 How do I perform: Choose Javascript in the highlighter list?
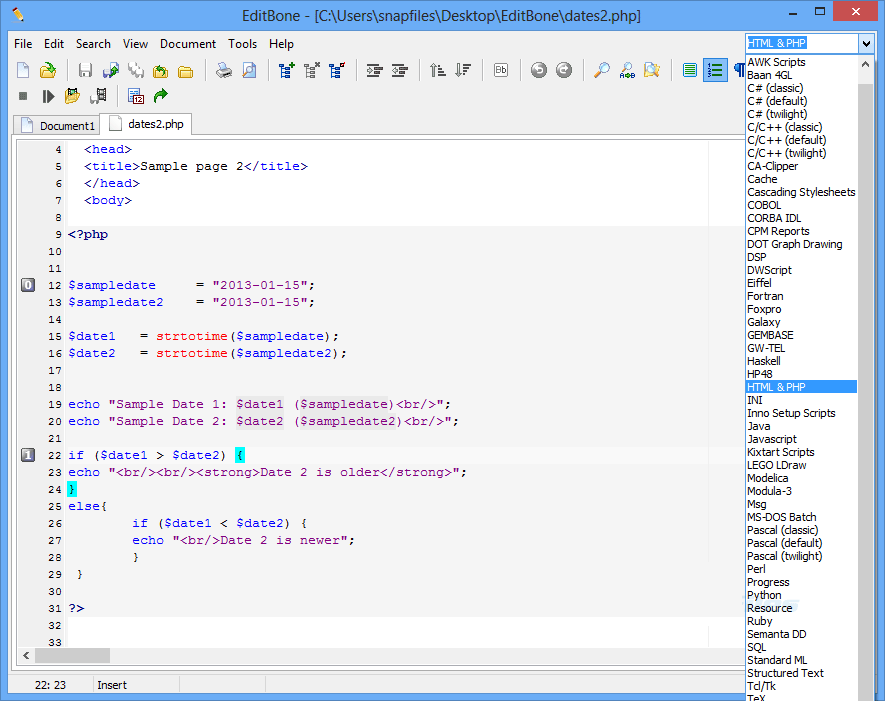pos(771,439)
